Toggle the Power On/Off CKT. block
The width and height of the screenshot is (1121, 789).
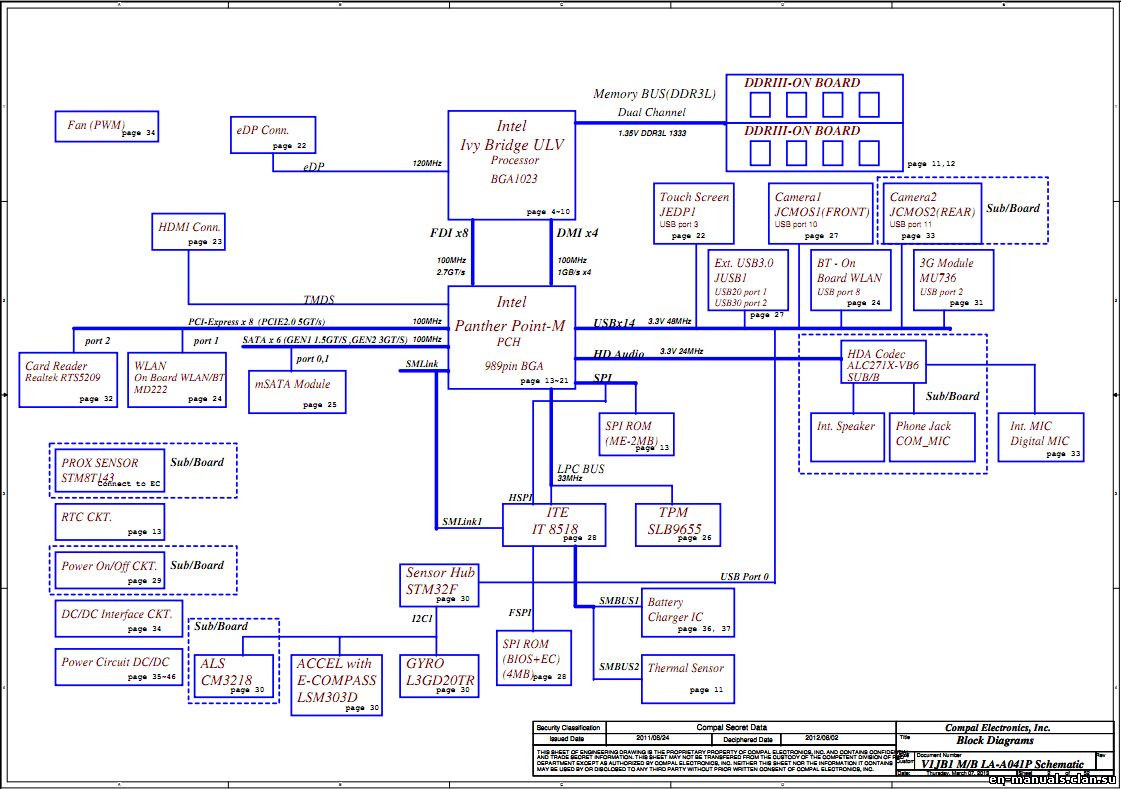coord(110,570)
